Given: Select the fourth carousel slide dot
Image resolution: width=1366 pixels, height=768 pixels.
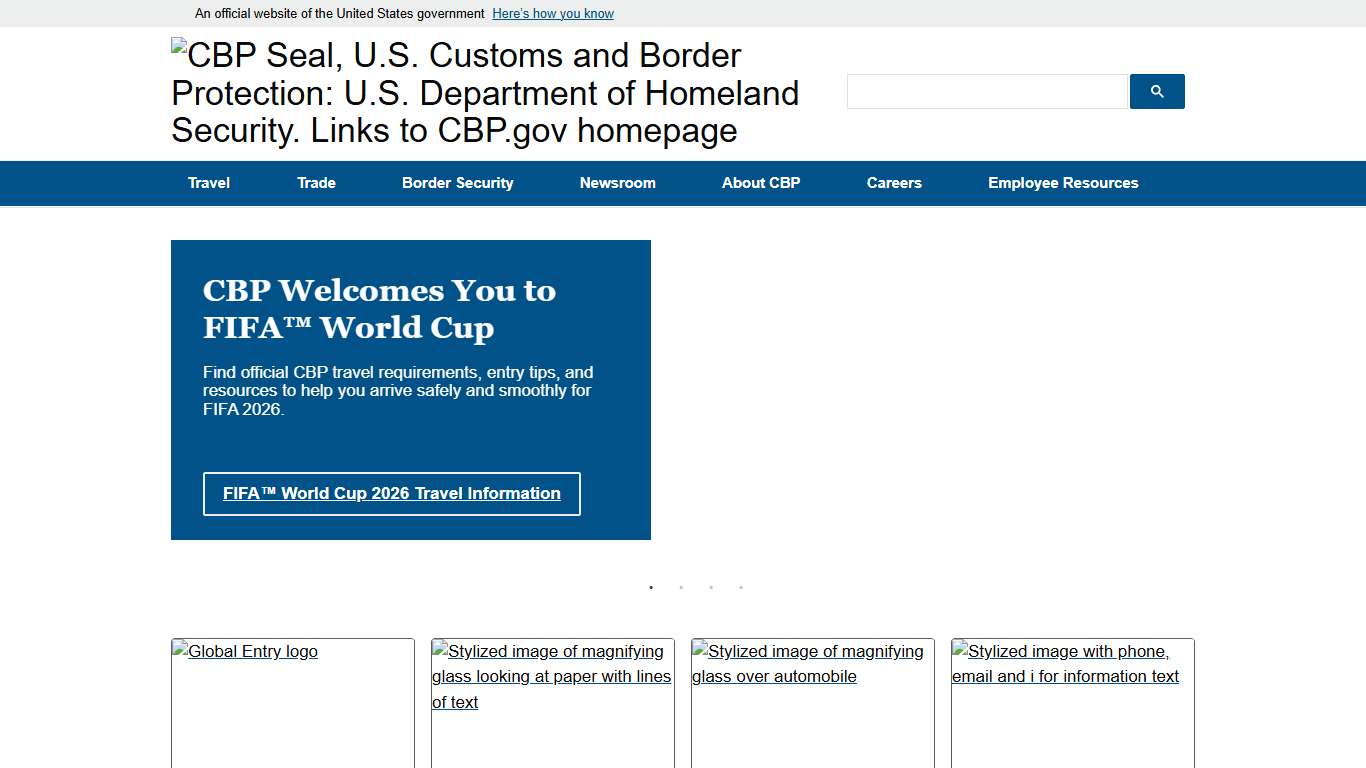Looking at the screenshot, I should pos(741,588).
